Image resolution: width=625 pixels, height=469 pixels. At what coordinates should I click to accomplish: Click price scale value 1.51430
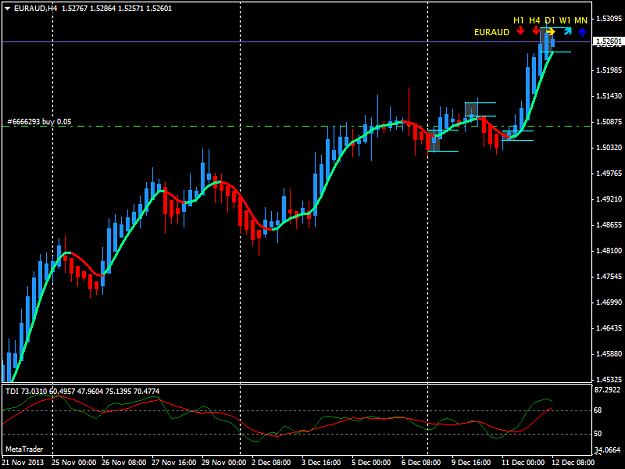pyautogui.click(x=609, y=96)
